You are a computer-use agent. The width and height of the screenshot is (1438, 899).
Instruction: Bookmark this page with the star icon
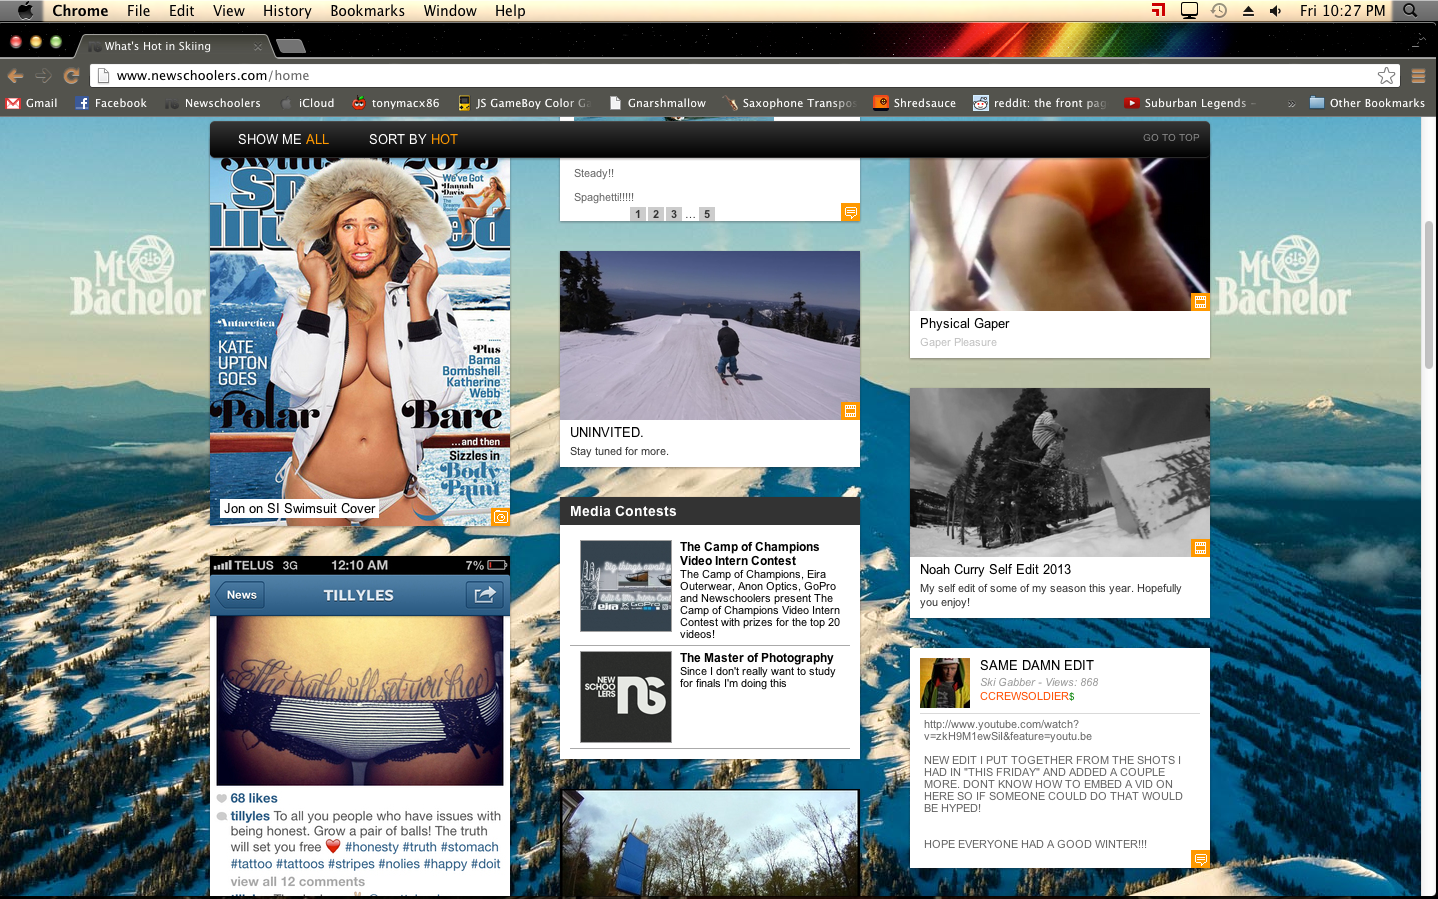pyautogui.click(x=1386, y=76)
